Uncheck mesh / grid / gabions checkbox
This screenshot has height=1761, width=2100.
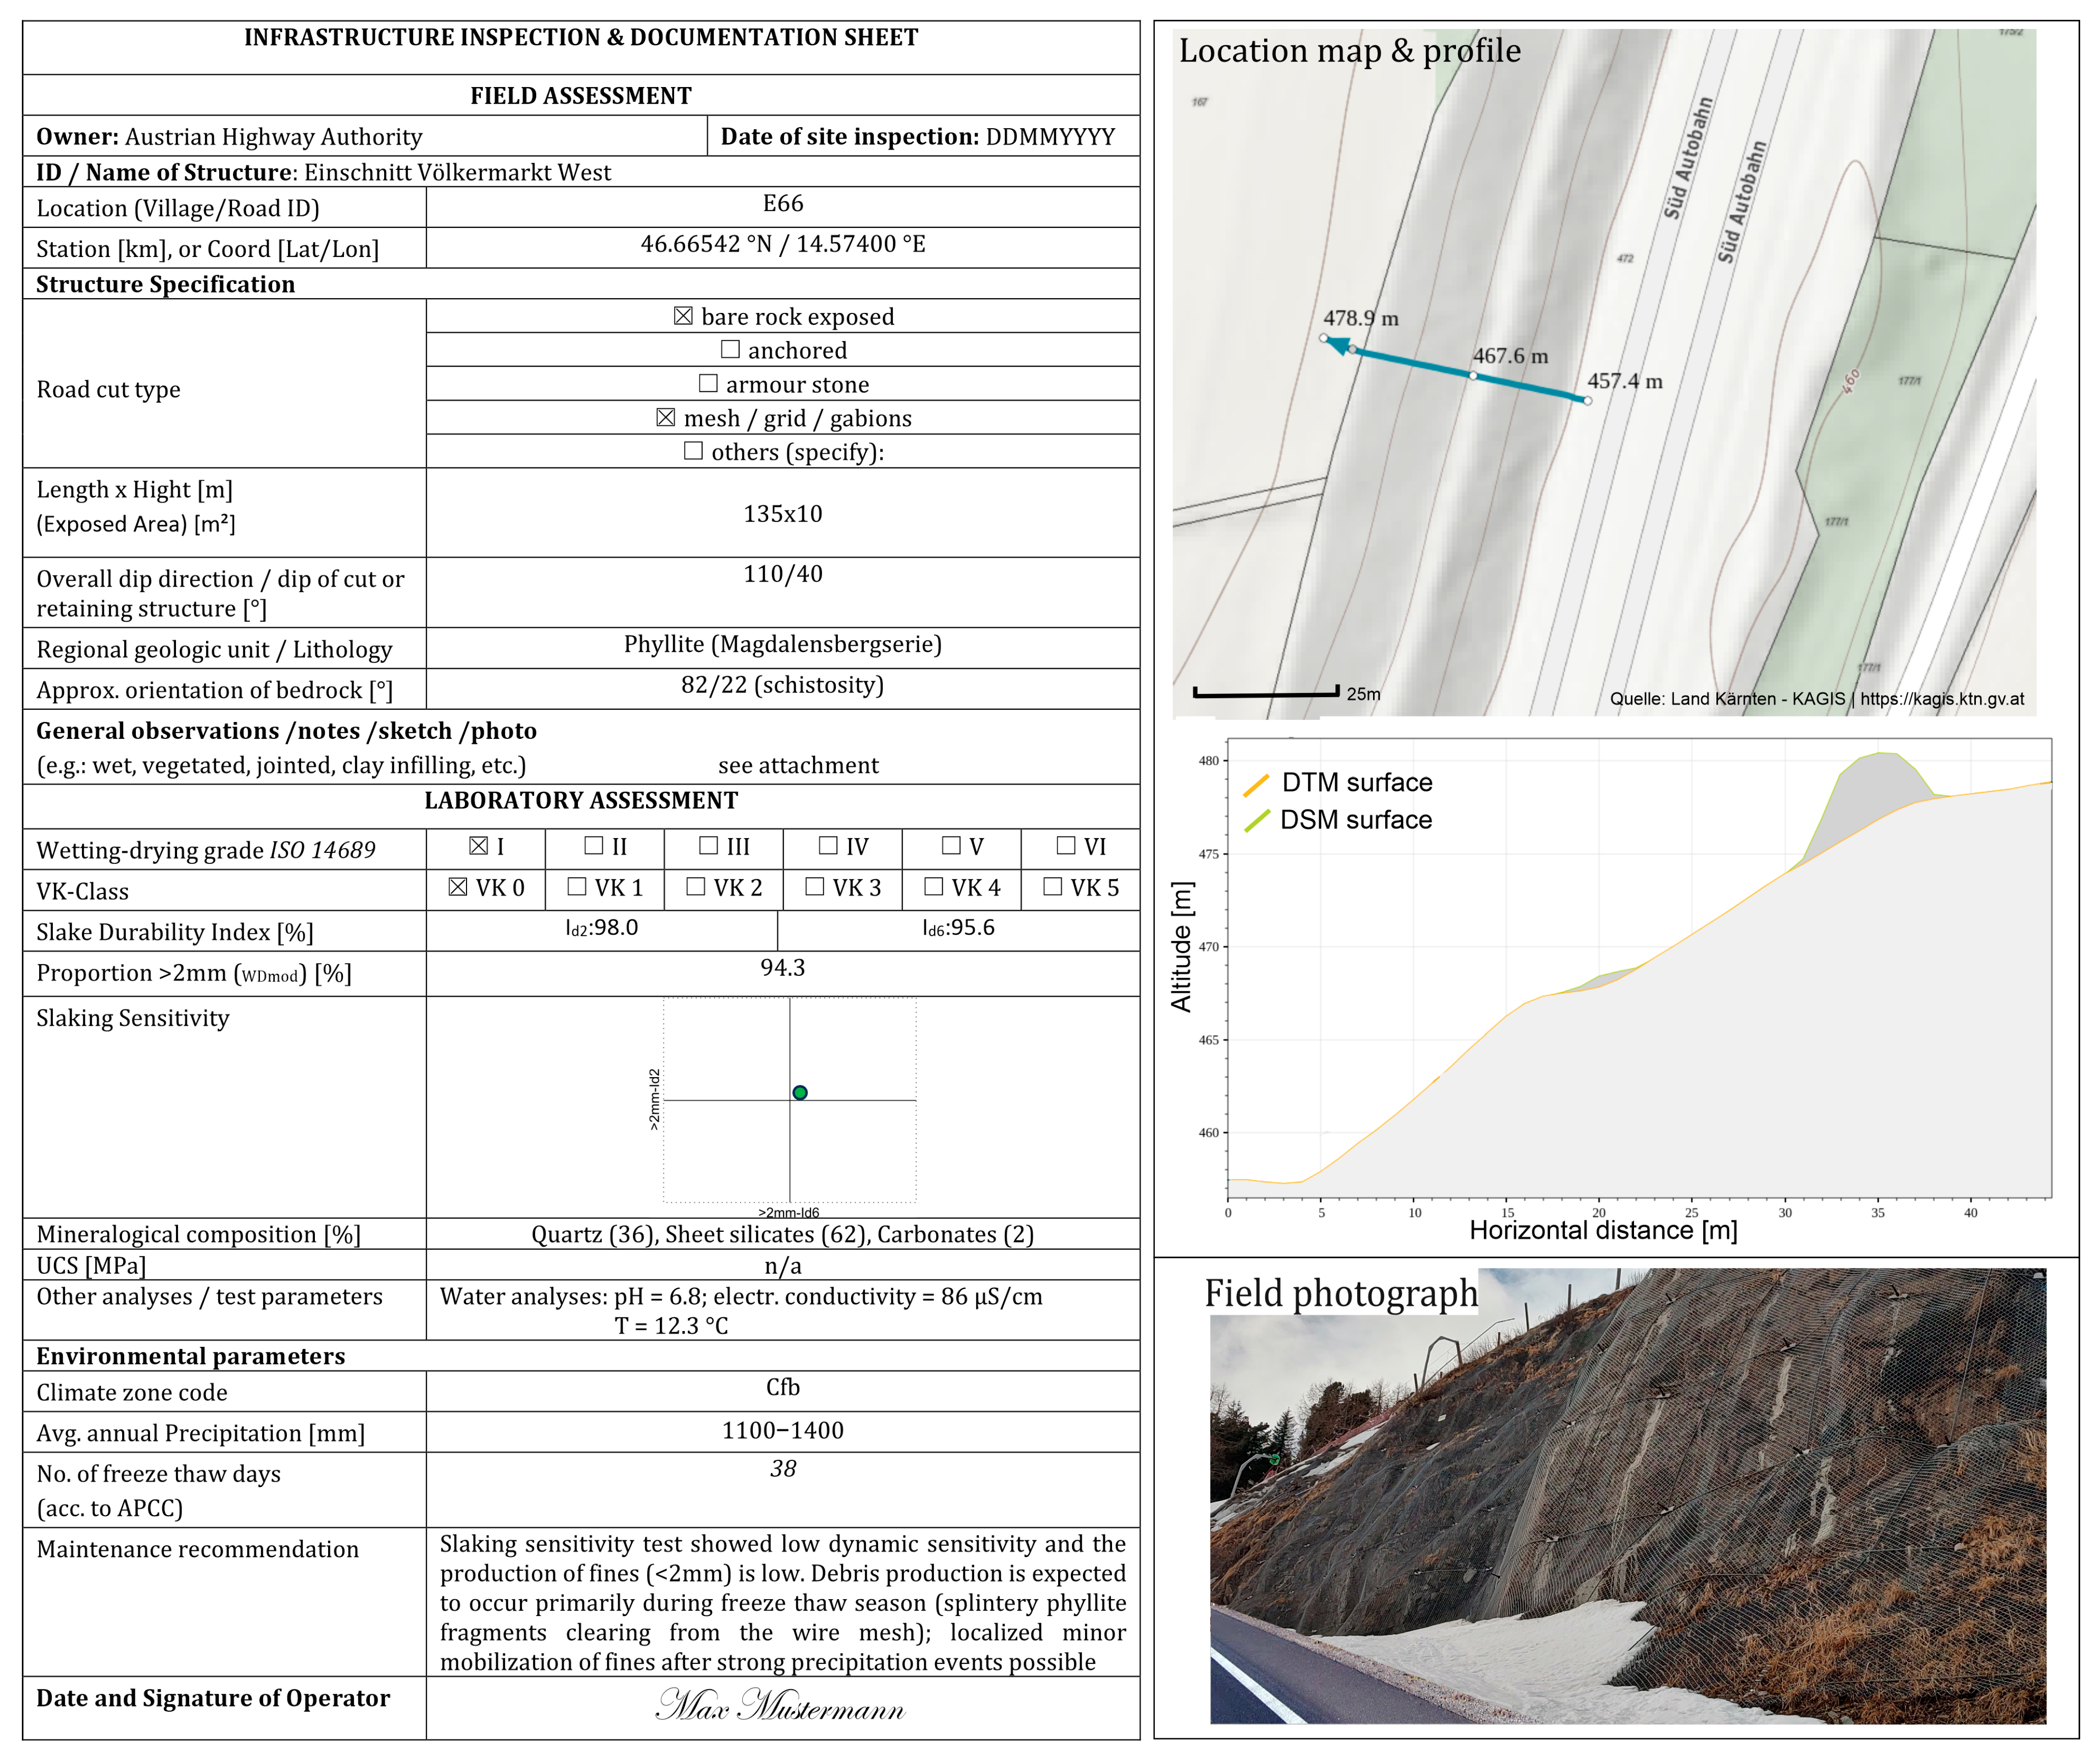pos(666,418)
